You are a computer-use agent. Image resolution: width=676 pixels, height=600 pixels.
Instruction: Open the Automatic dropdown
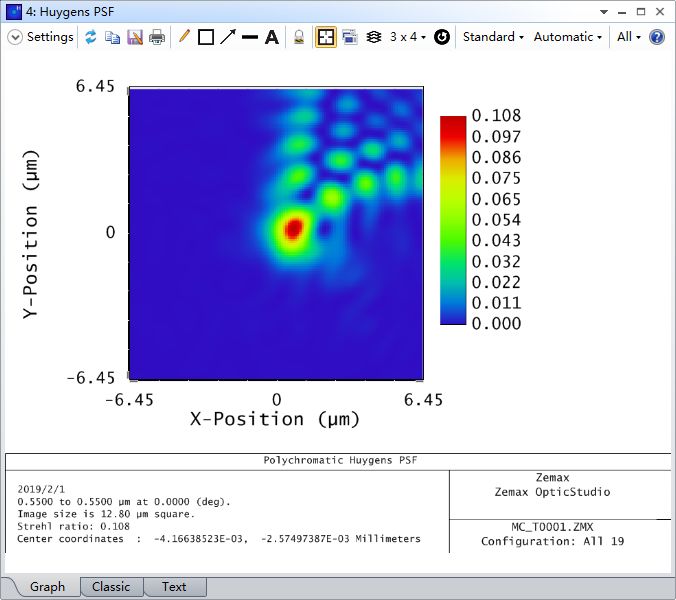pos(567,37)
